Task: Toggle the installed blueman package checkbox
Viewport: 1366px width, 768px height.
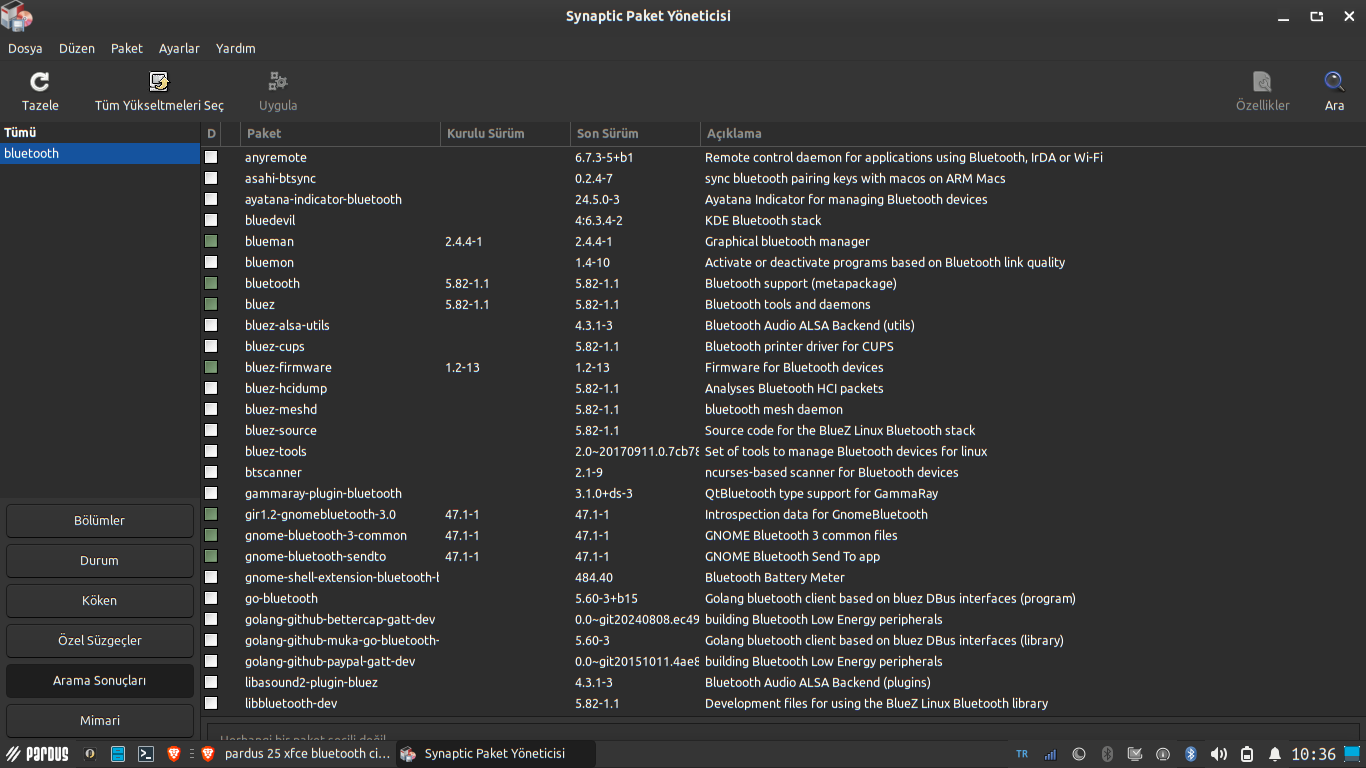Action: 211,241
